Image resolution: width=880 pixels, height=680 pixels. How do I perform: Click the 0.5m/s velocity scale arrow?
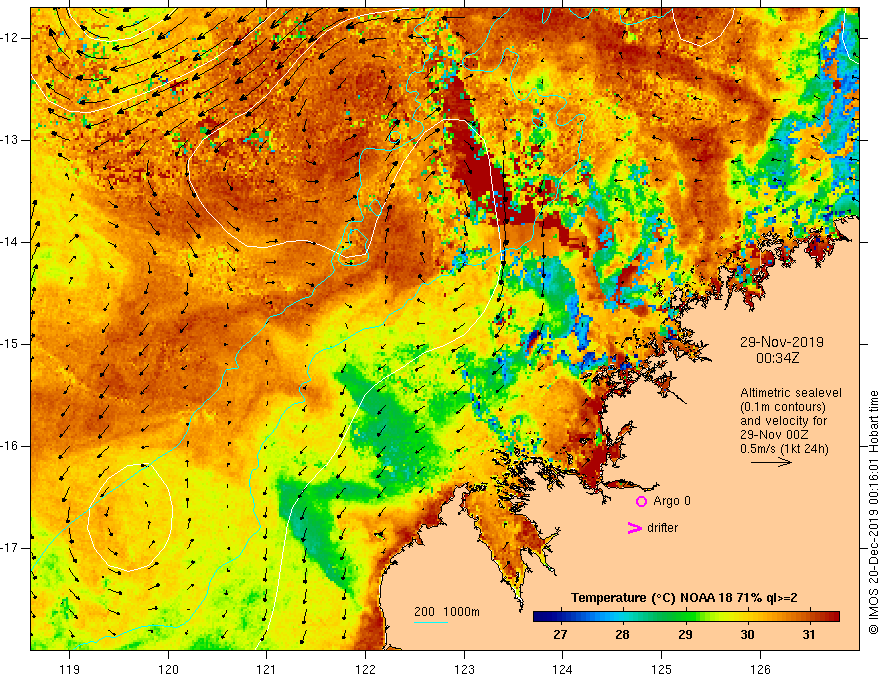pyautogui.click(x=771, y=462)
